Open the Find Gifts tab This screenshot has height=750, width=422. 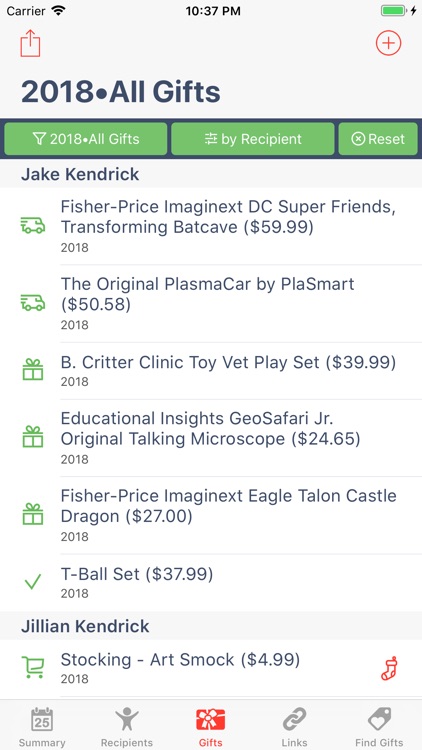[379, 727]
